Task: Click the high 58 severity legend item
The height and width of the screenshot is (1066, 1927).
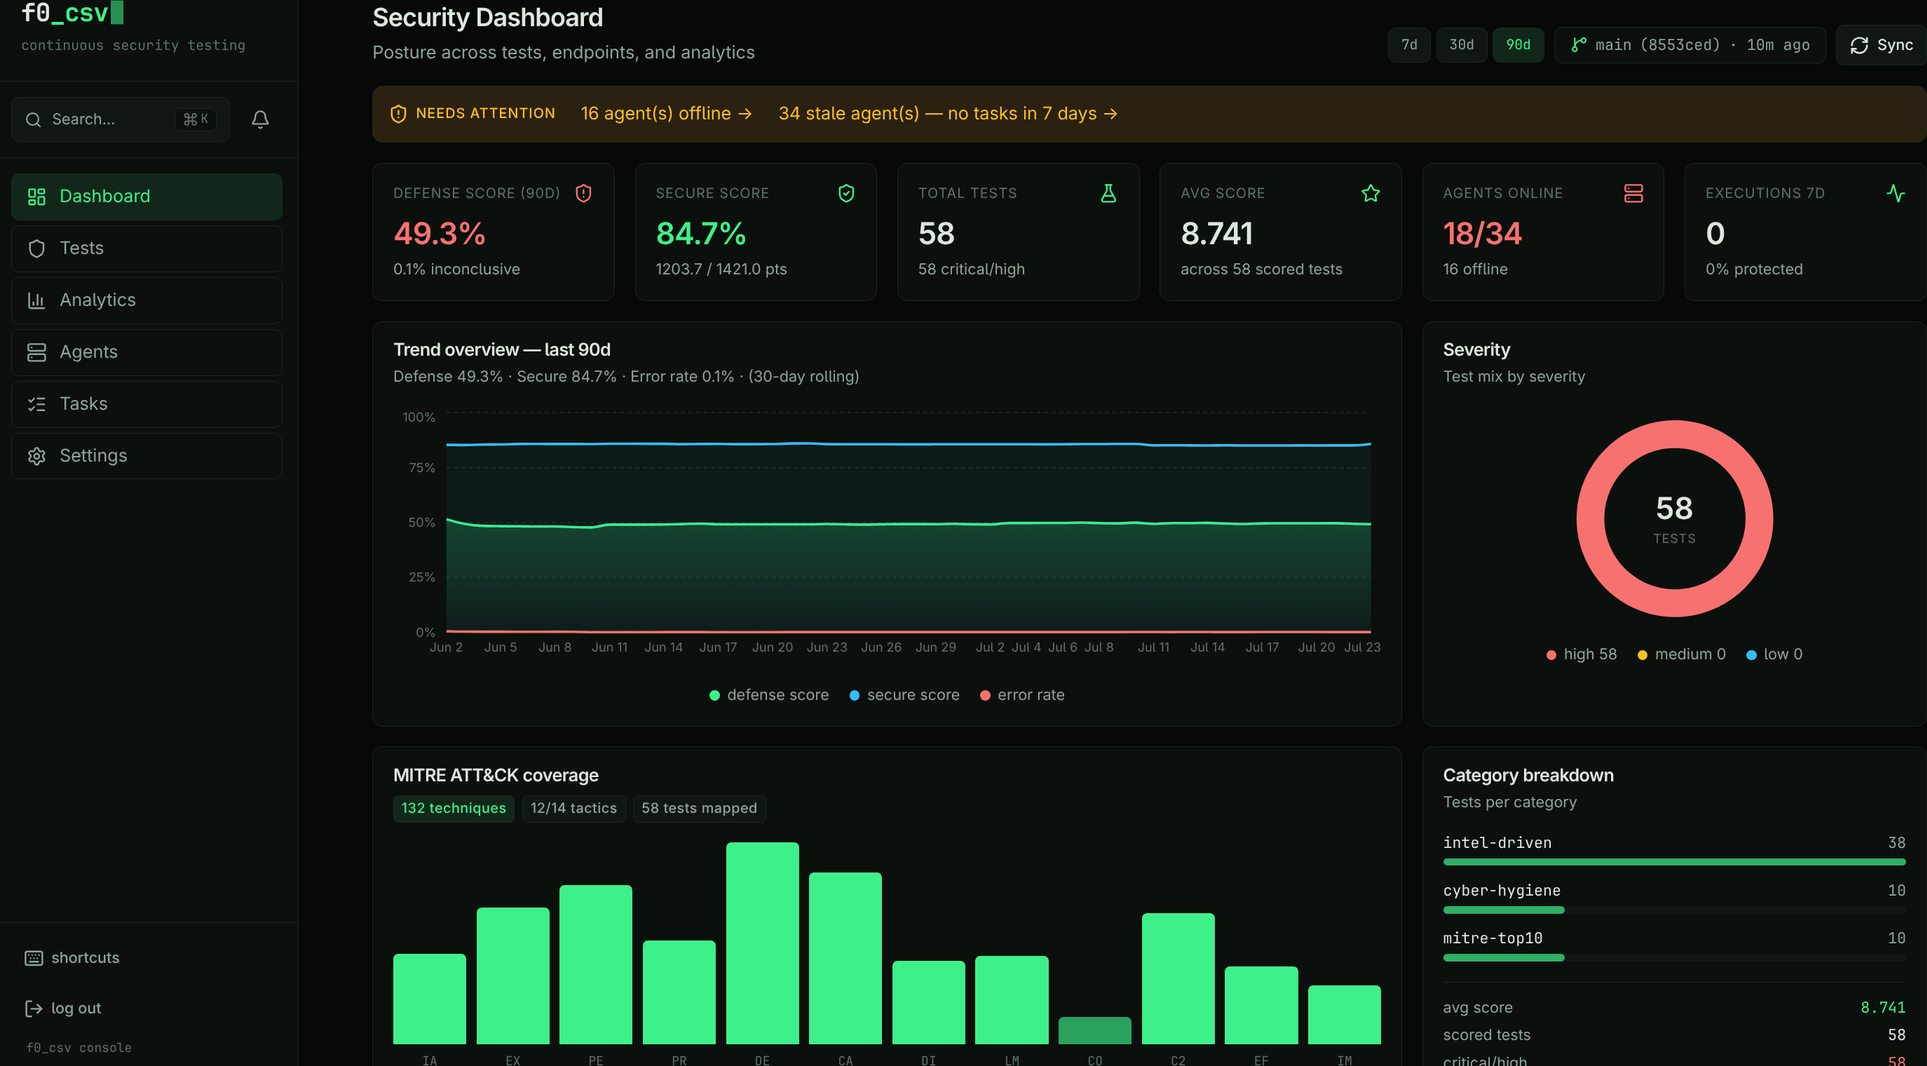Action: pos(1581,655)
